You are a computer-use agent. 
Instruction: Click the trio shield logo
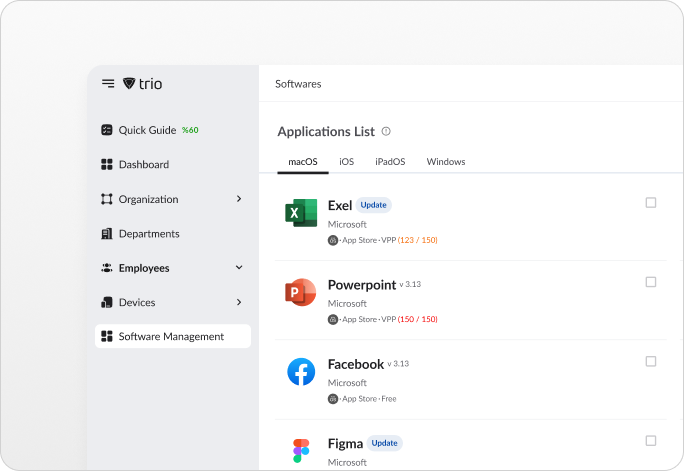click(129, 83)
